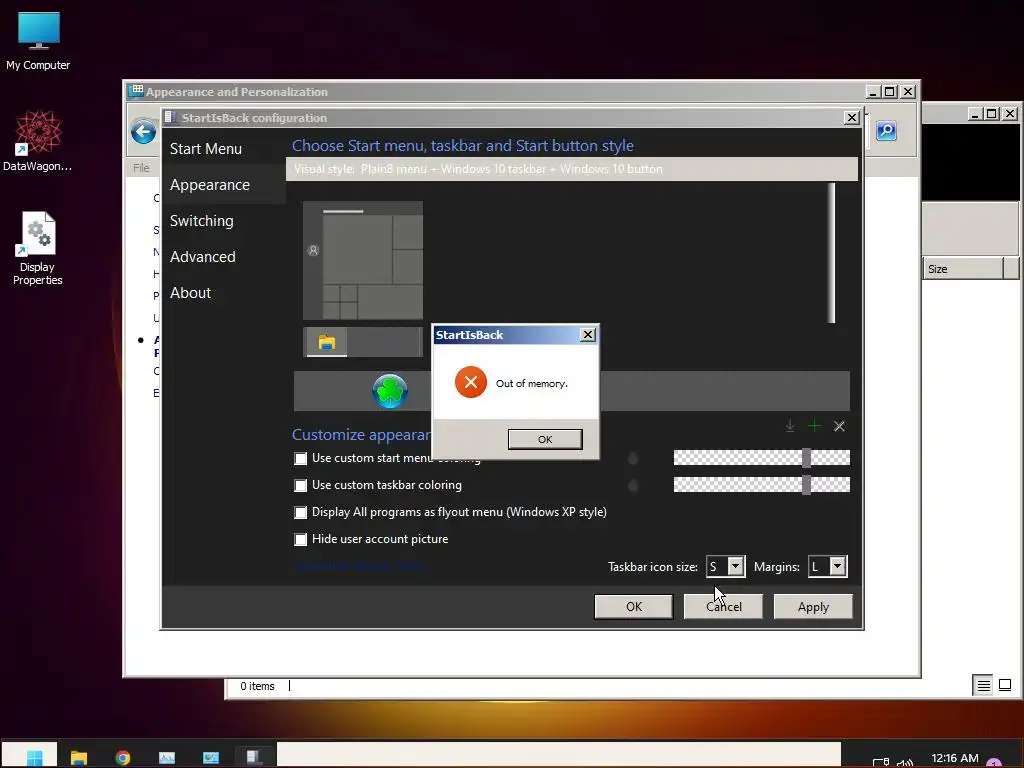Pick the taskbar color droplet

pos(633,485)
